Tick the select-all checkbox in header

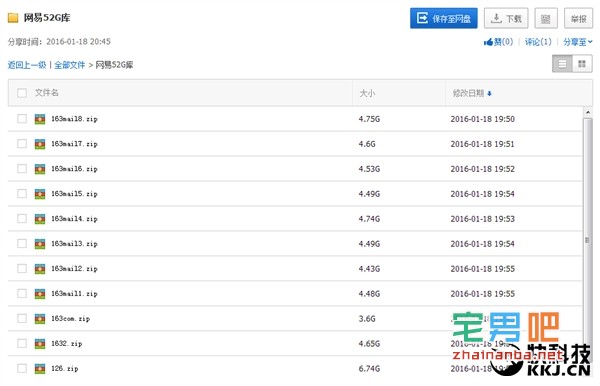tap(22, 93)
